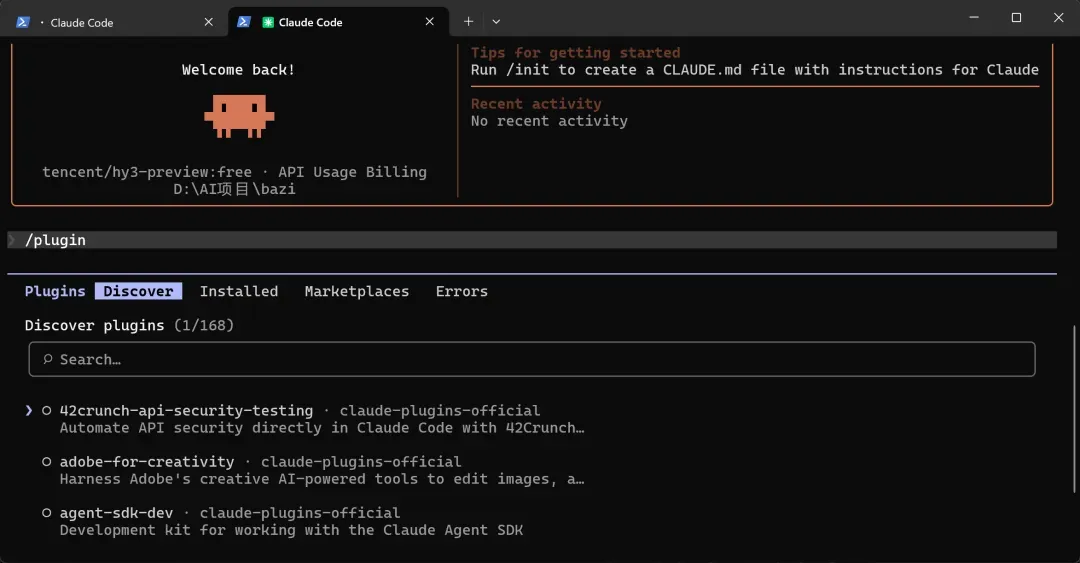The height and width of the screenshot is (563, 1080).
Task: Switch to the first Claude Code tab
Action: 114,22
